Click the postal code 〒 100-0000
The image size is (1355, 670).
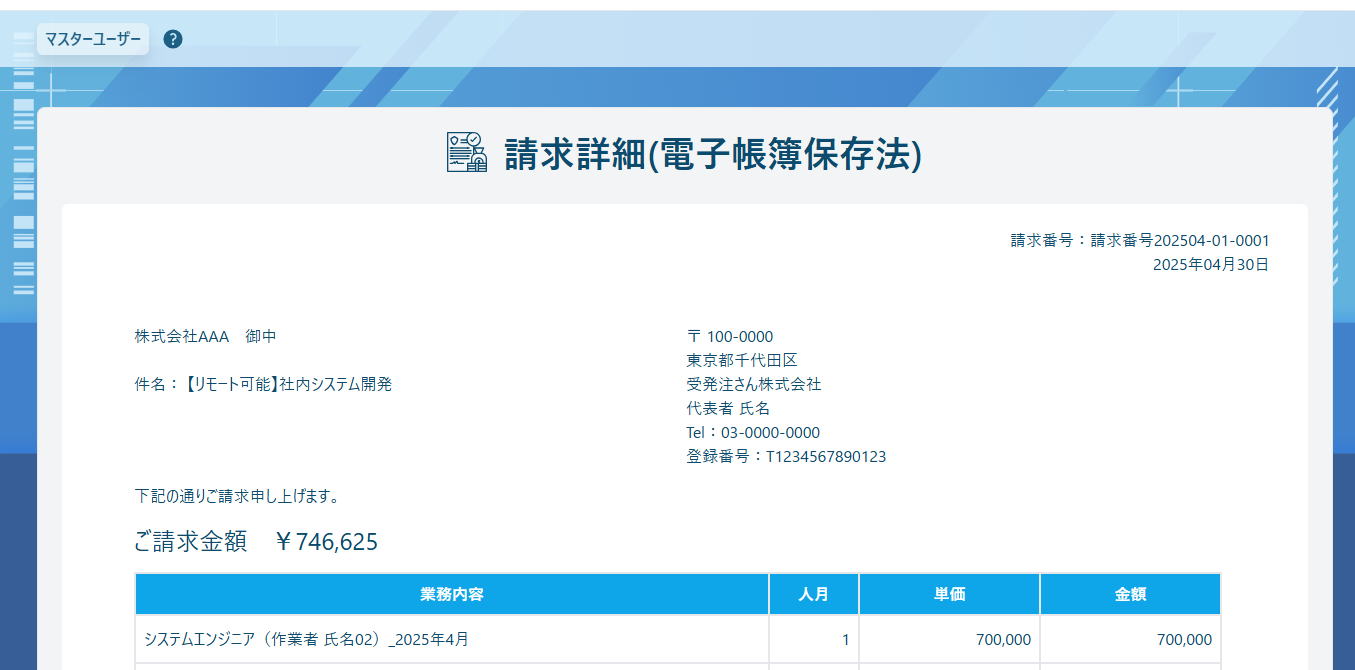[x=730, y=337]
